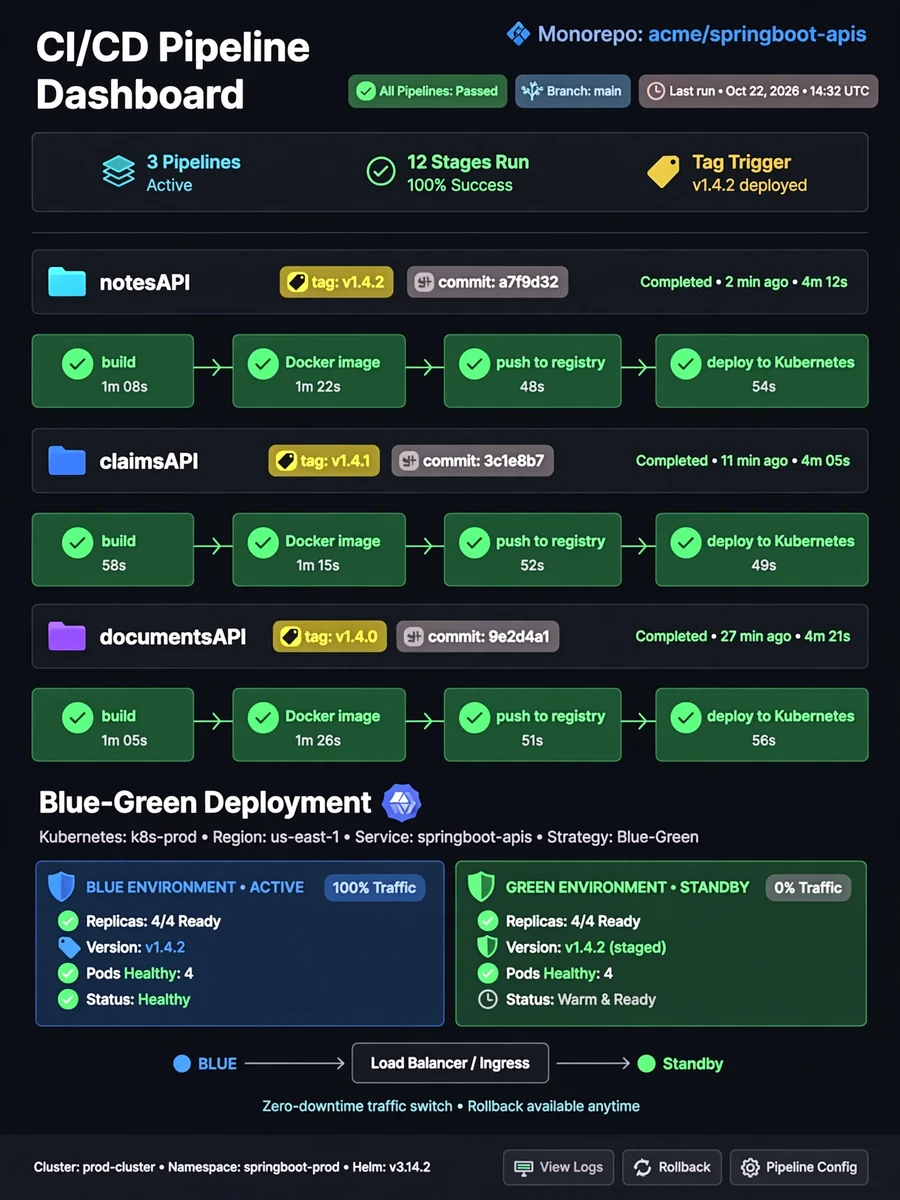This screenshot has width=900, height=1200.
Task: Click the documentsAPI purple folder icon
Action: (x=67, y=636)
